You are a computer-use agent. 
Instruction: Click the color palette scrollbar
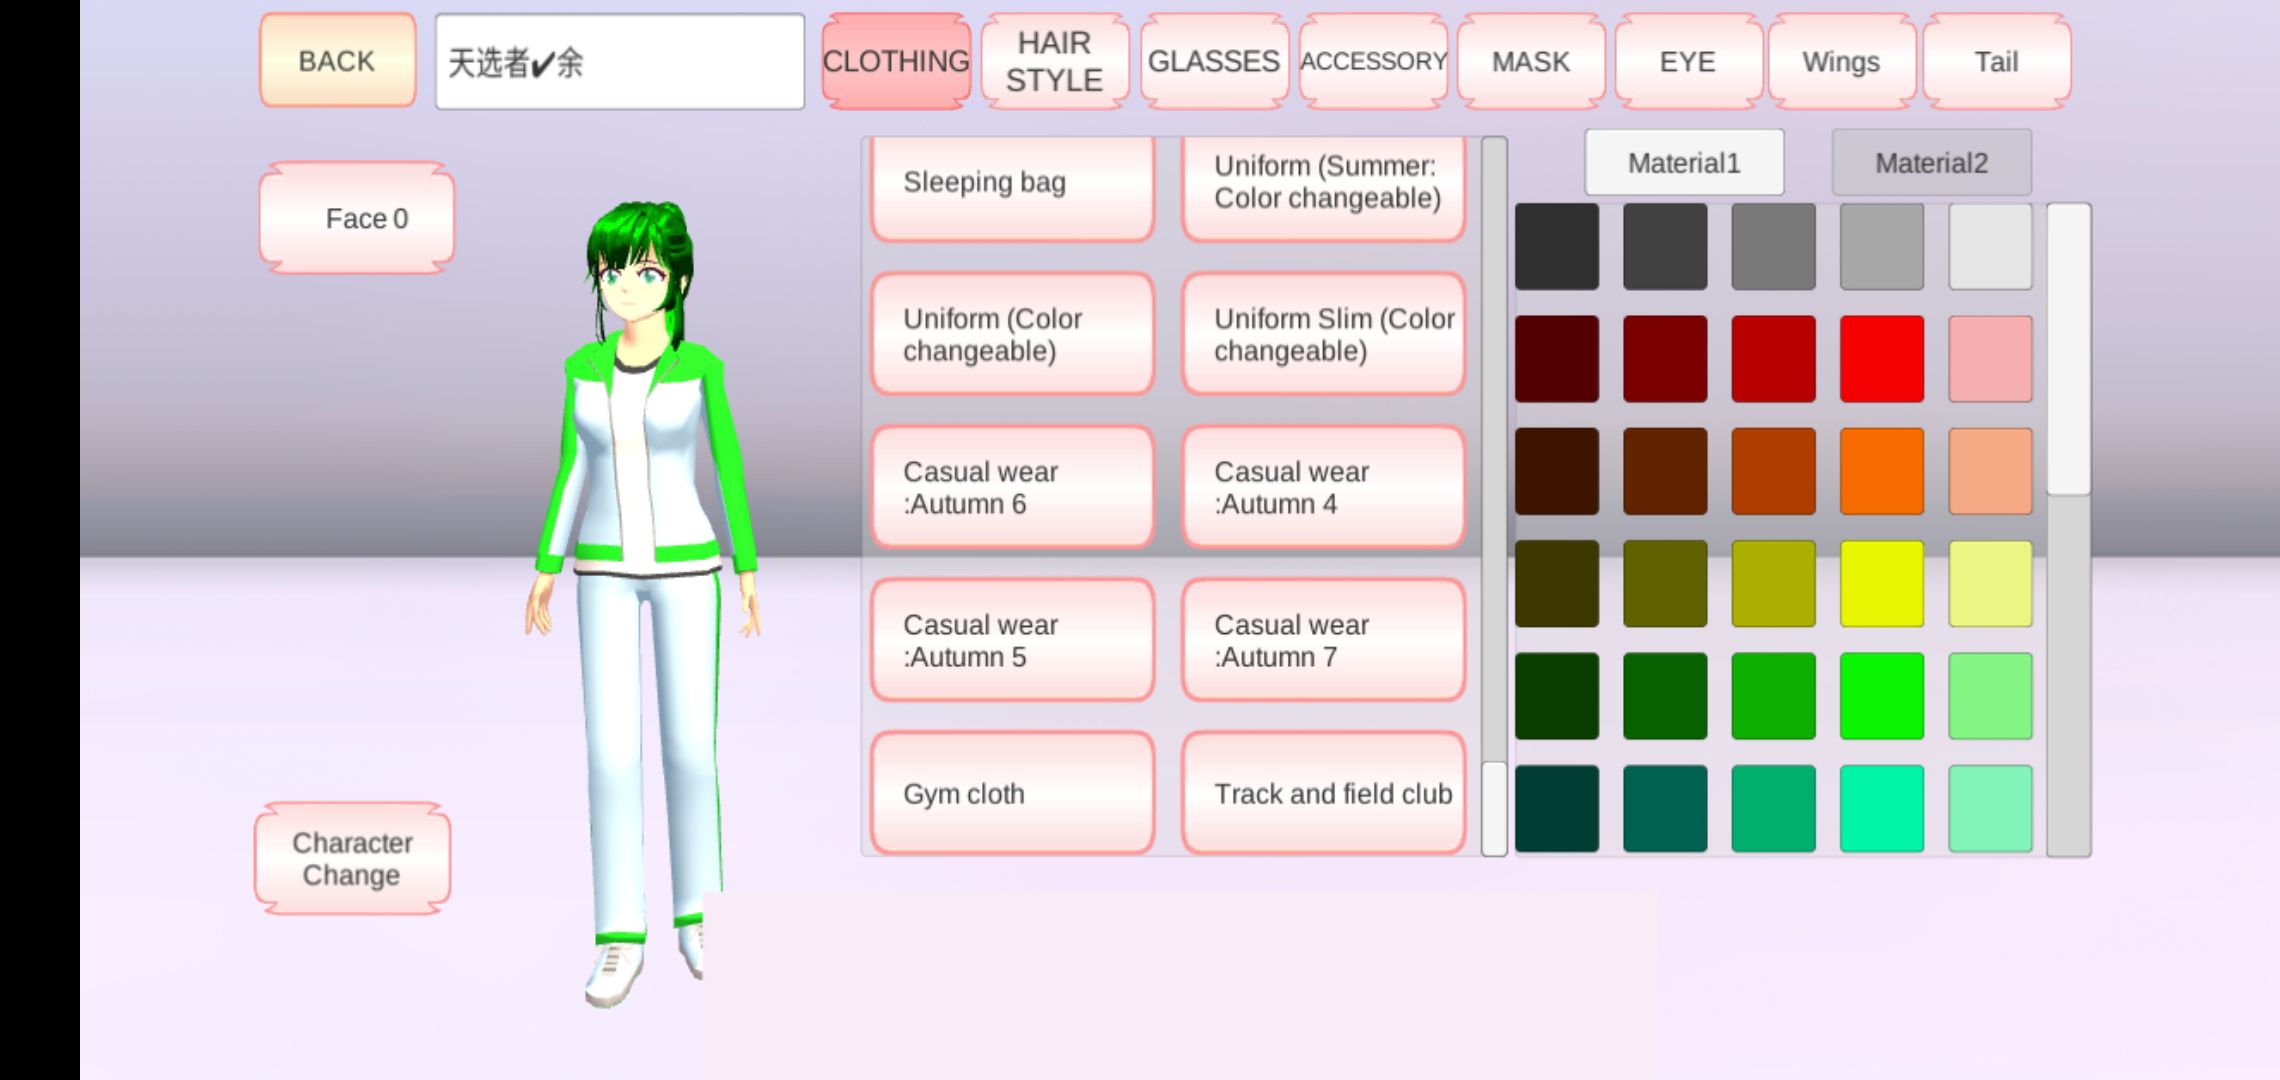click(2068, 350)
